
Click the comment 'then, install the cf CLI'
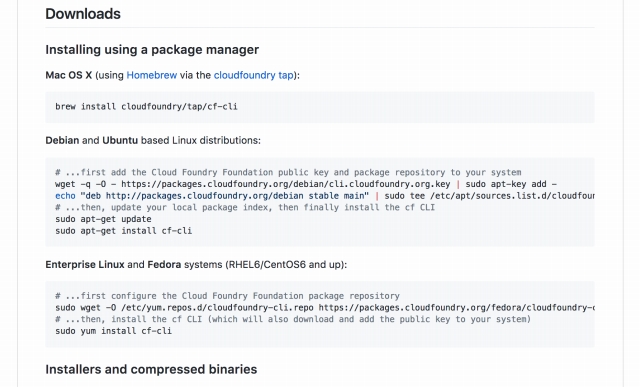(293, 319)
